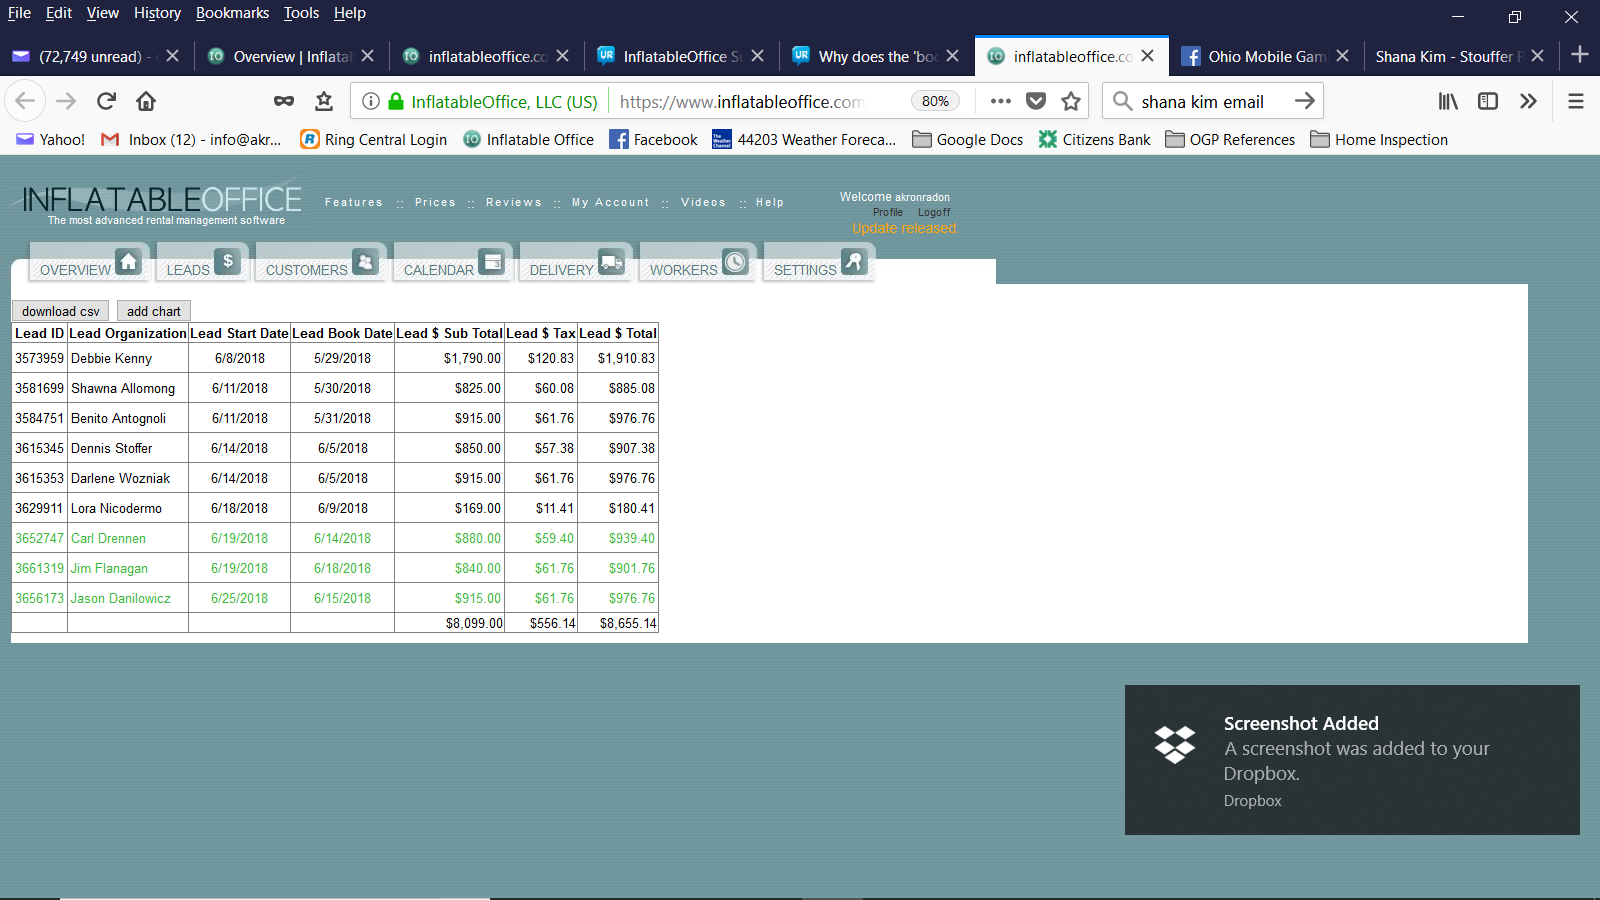Click the Logoff link
Image resolution: width=1600 pixels, height=900 pixels.
934,212
